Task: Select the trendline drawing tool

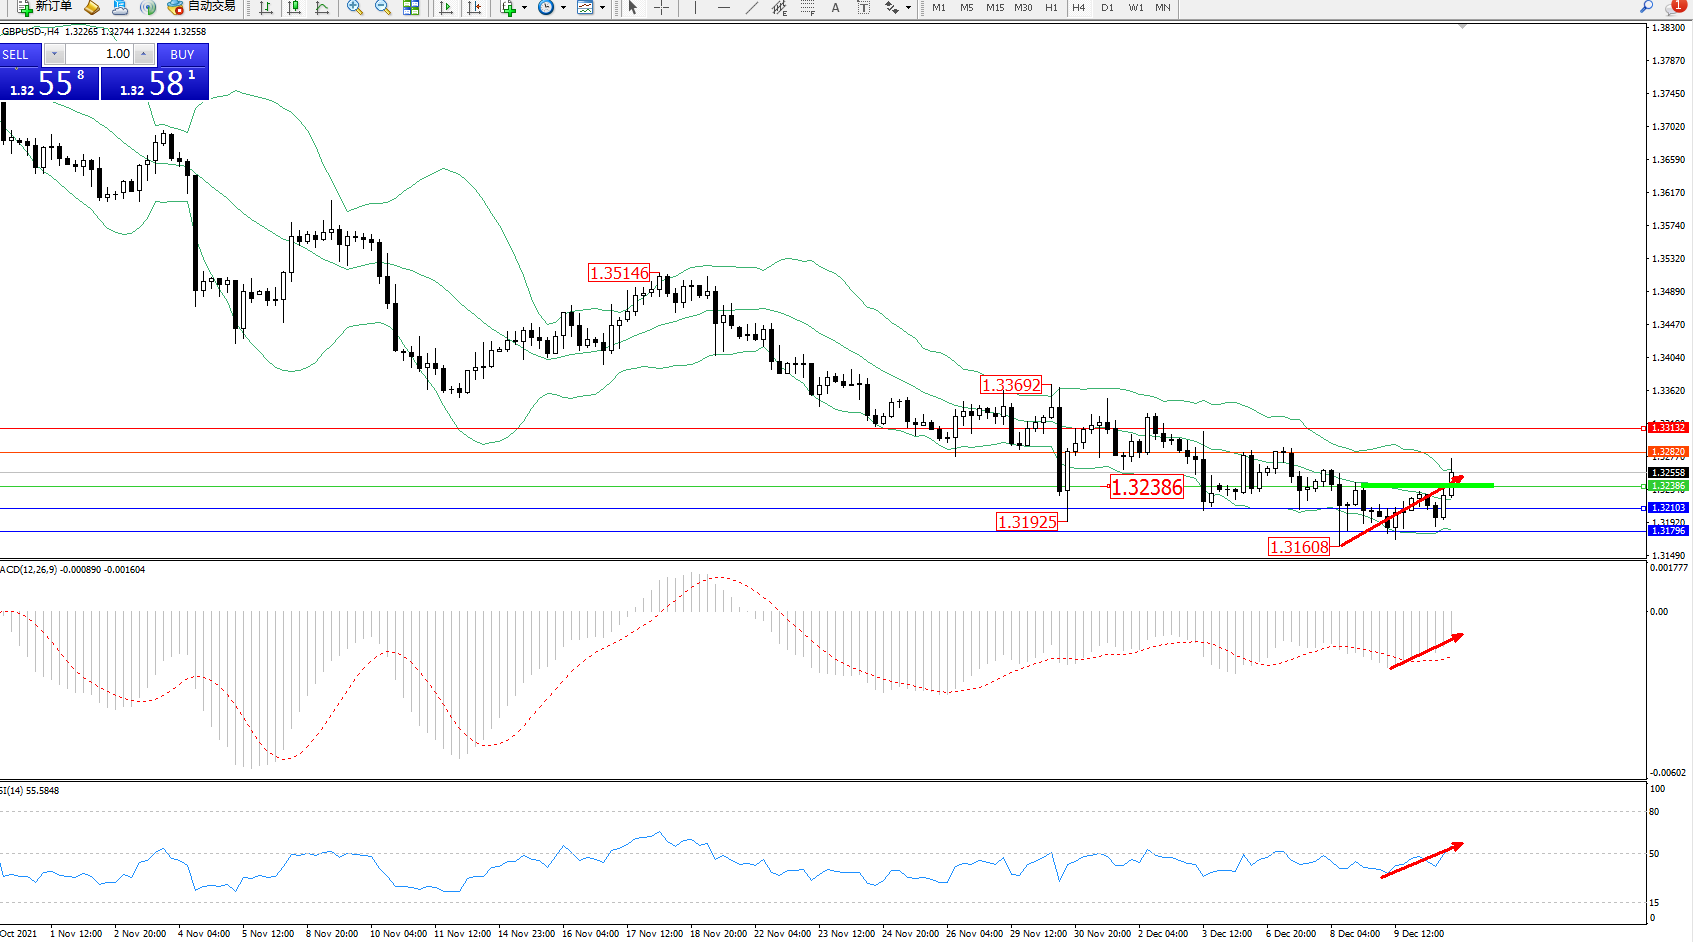Action: [x=751, y=7]
